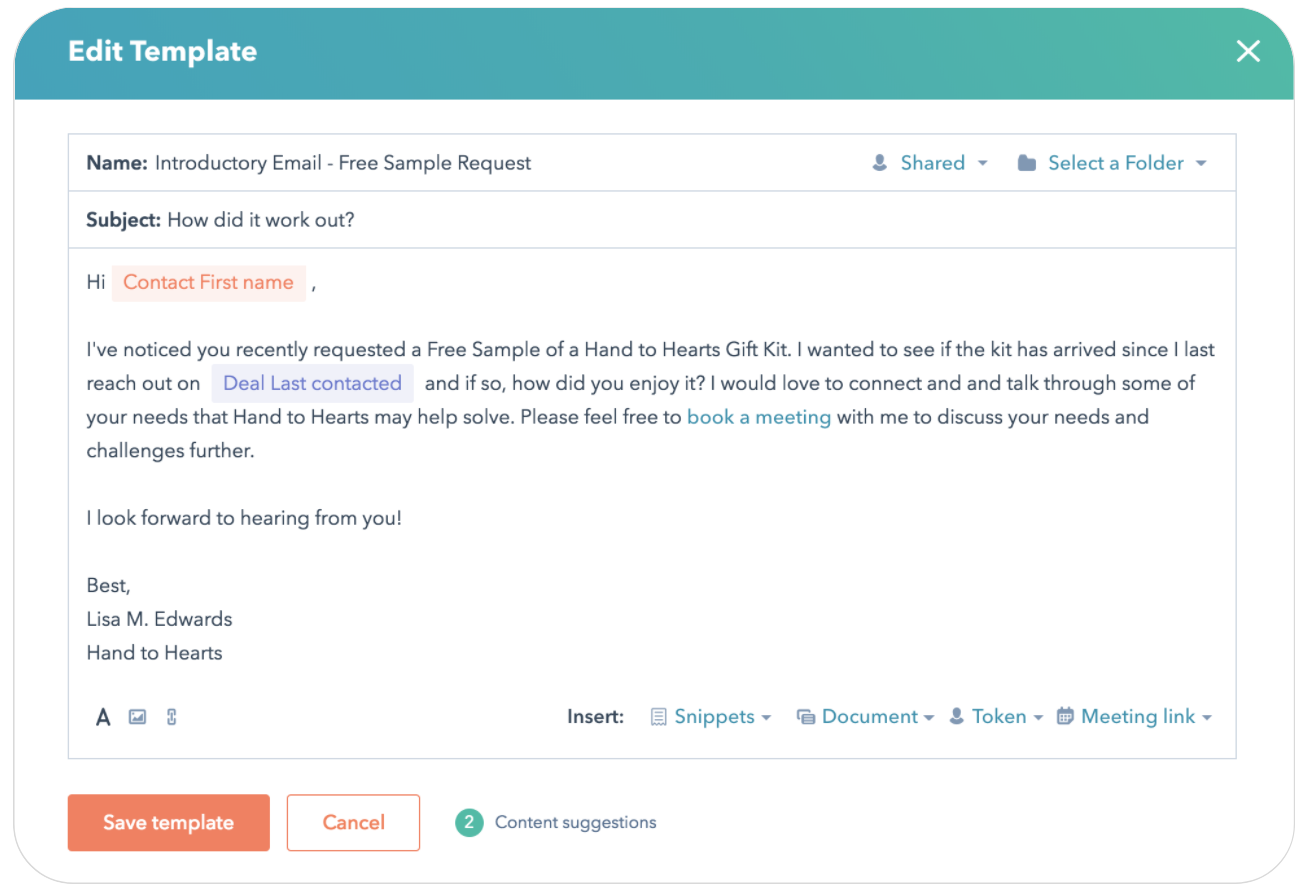Click the person icon next to Shared
The width and height of the screenshot is (1310, 896).
879,162
